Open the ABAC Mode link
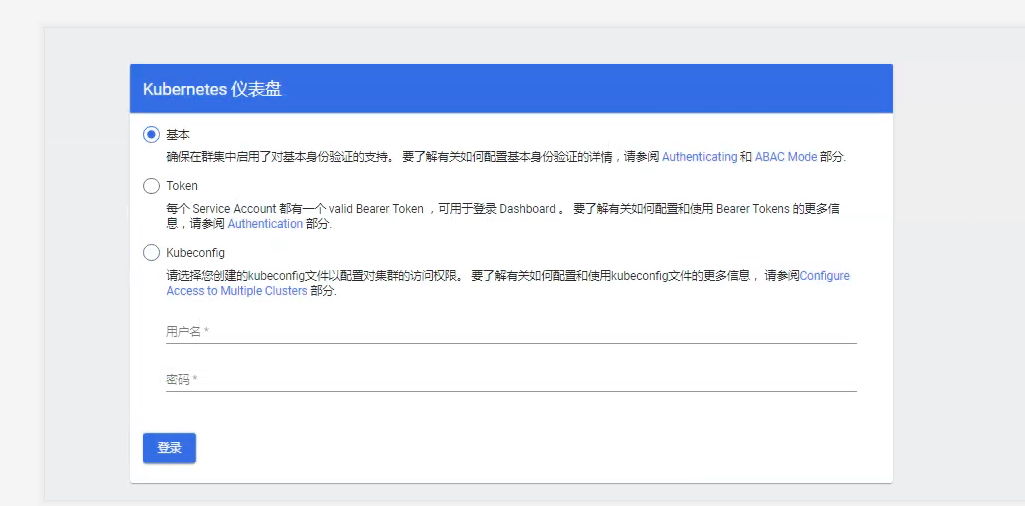This screenshot has height=506, width=1025. (x=786, y=157)
